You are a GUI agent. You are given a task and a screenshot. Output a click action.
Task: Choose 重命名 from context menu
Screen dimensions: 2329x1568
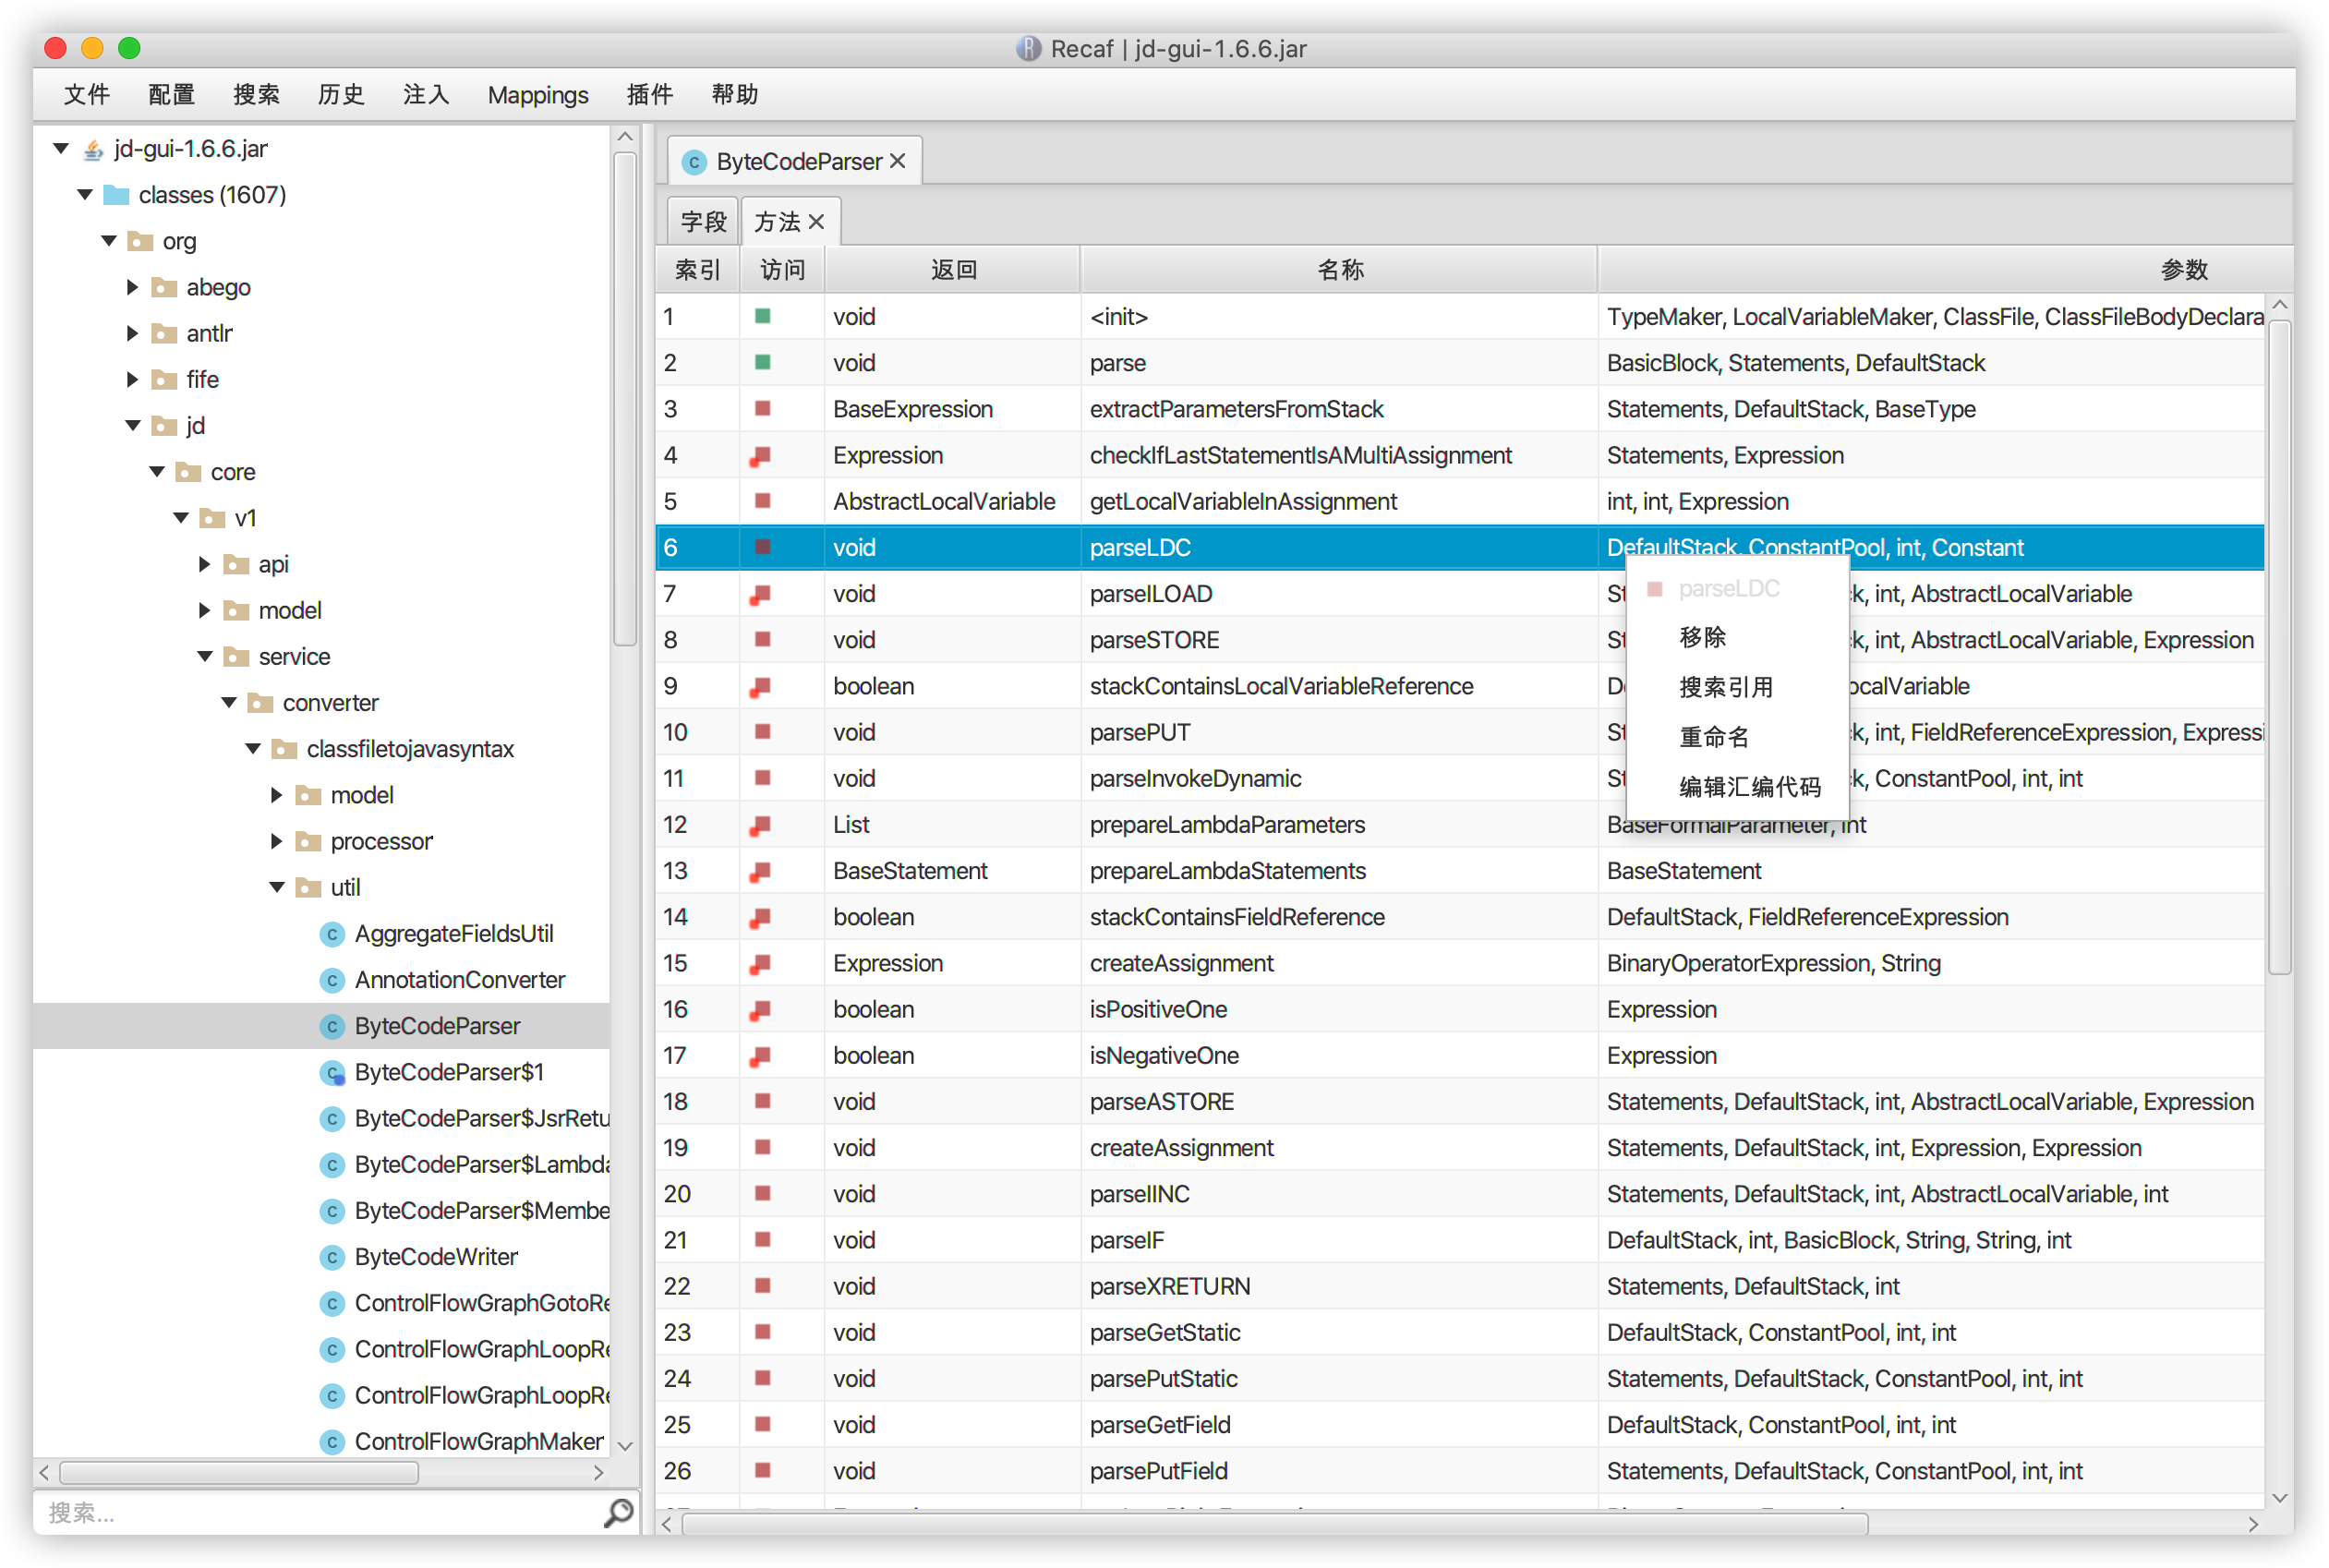(x=1714, y=737)
